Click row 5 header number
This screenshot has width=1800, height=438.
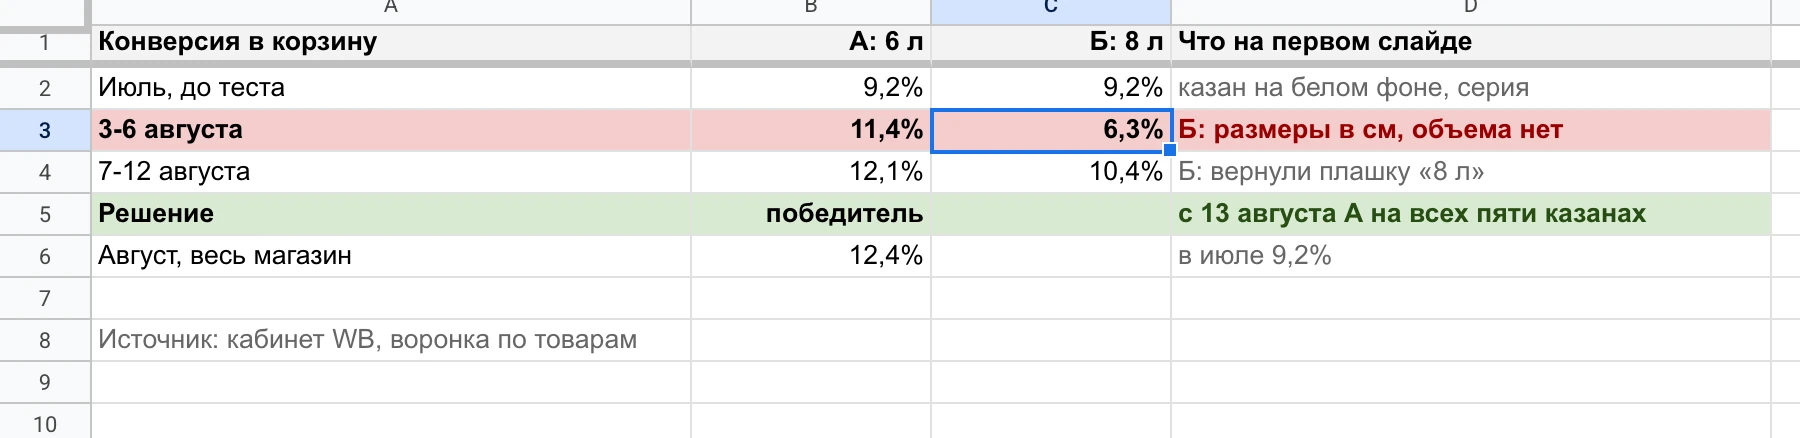tap(45, 214)
